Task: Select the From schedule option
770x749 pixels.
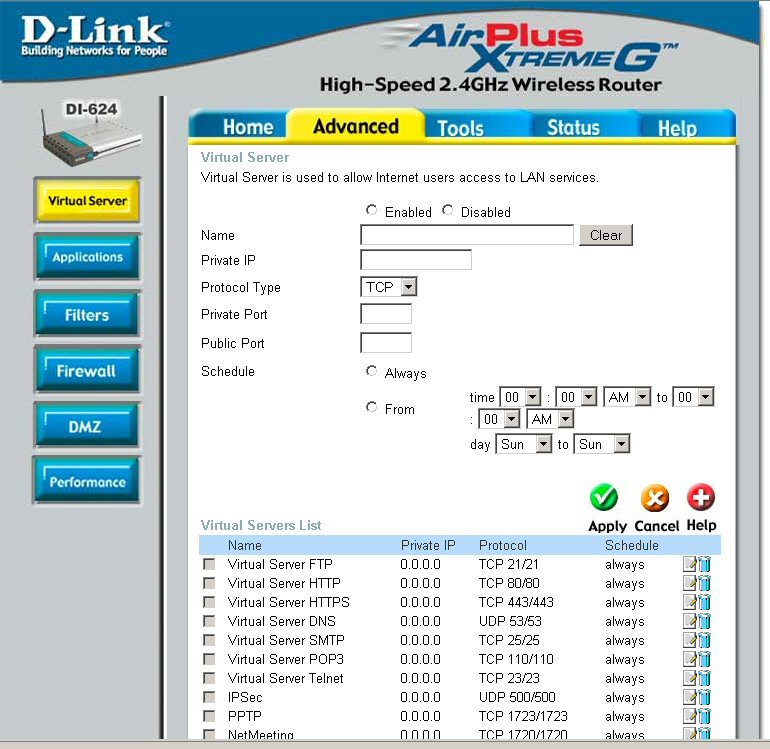Action: pos(371,407)
